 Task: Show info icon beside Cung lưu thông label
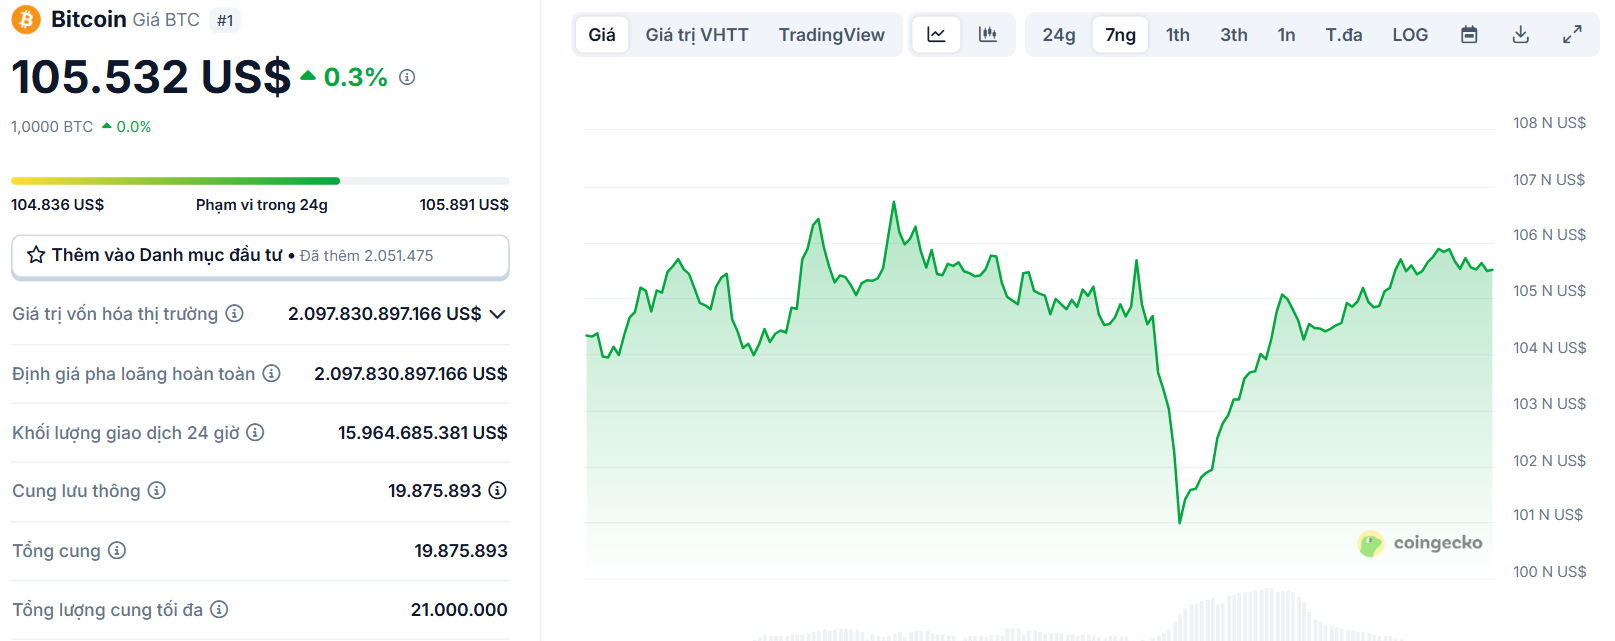click(x=156, y=490)
